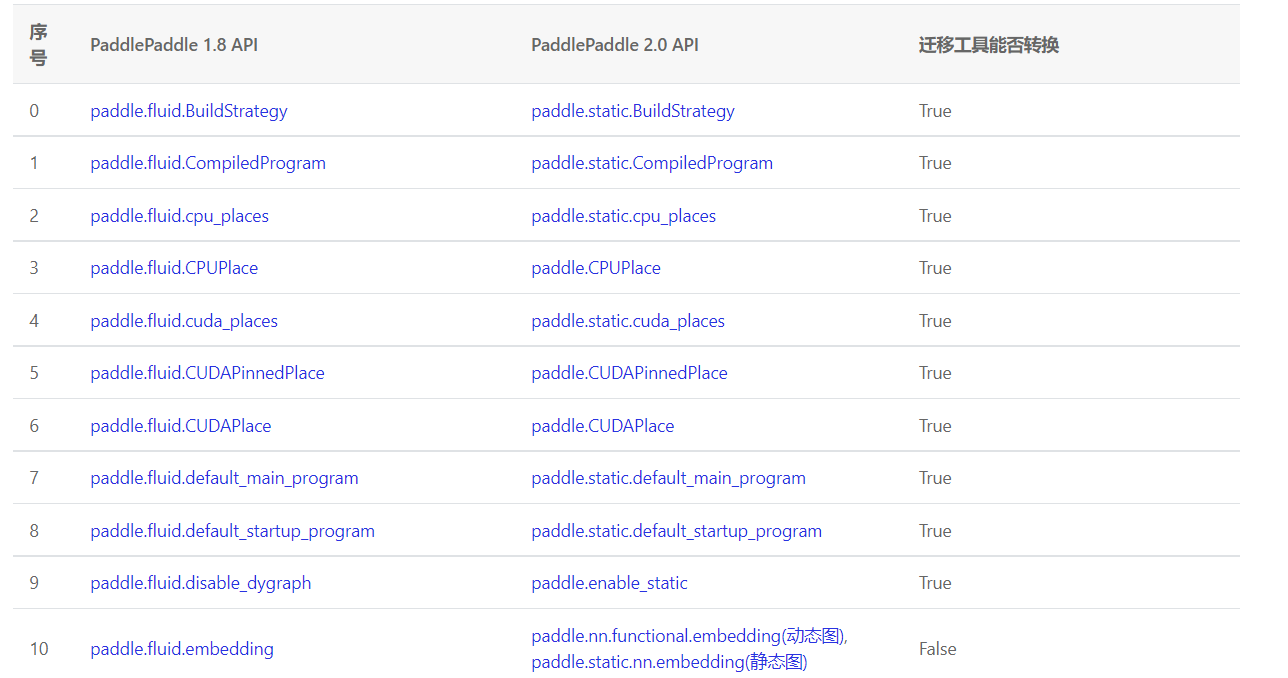Click the PaddlePaddle 2.0 API column header

(x=613, y=45)
